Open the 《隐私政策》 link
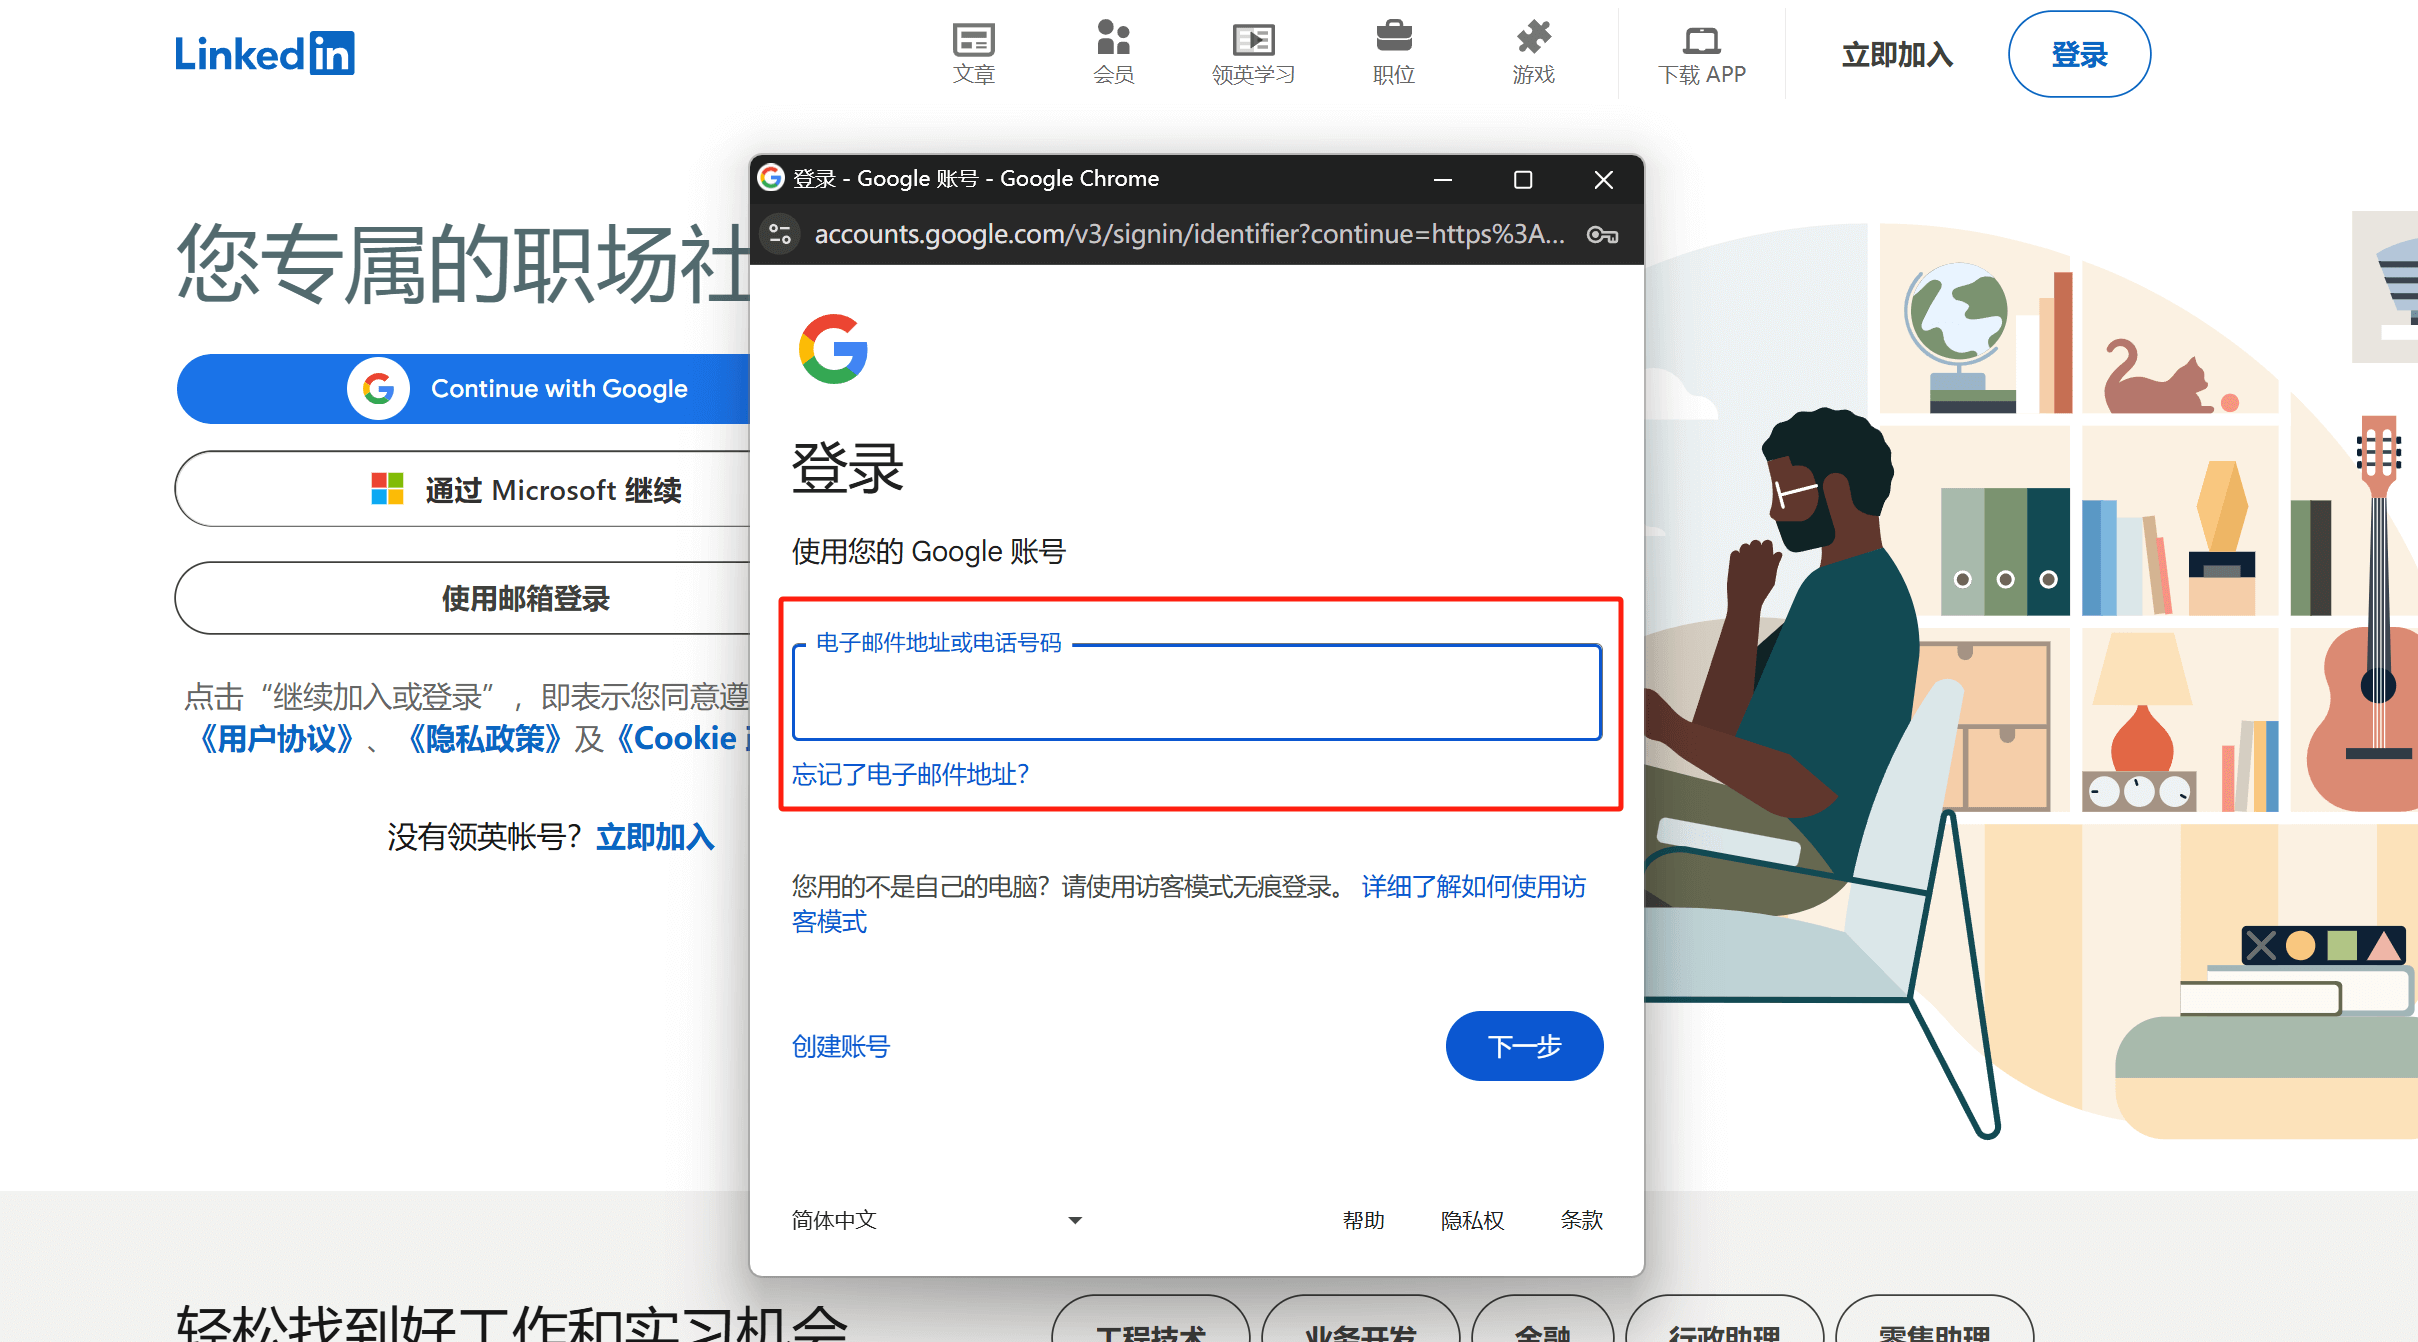The height and width of the screenshot is (1342, 2418). point(484,739)
